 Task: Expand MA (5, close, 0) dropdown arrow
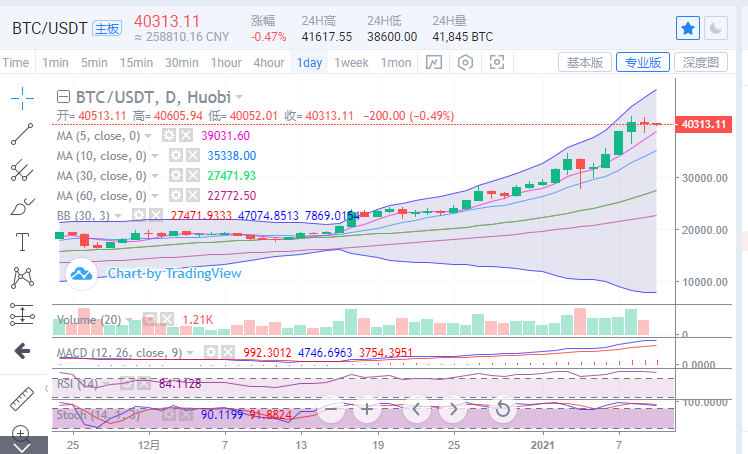148,136
